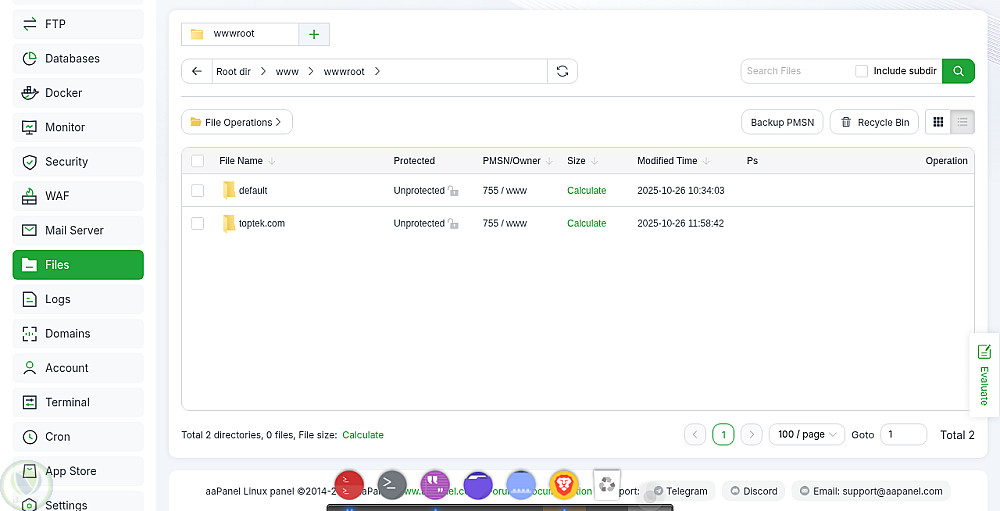Refresh the file list

click(562, 71)
